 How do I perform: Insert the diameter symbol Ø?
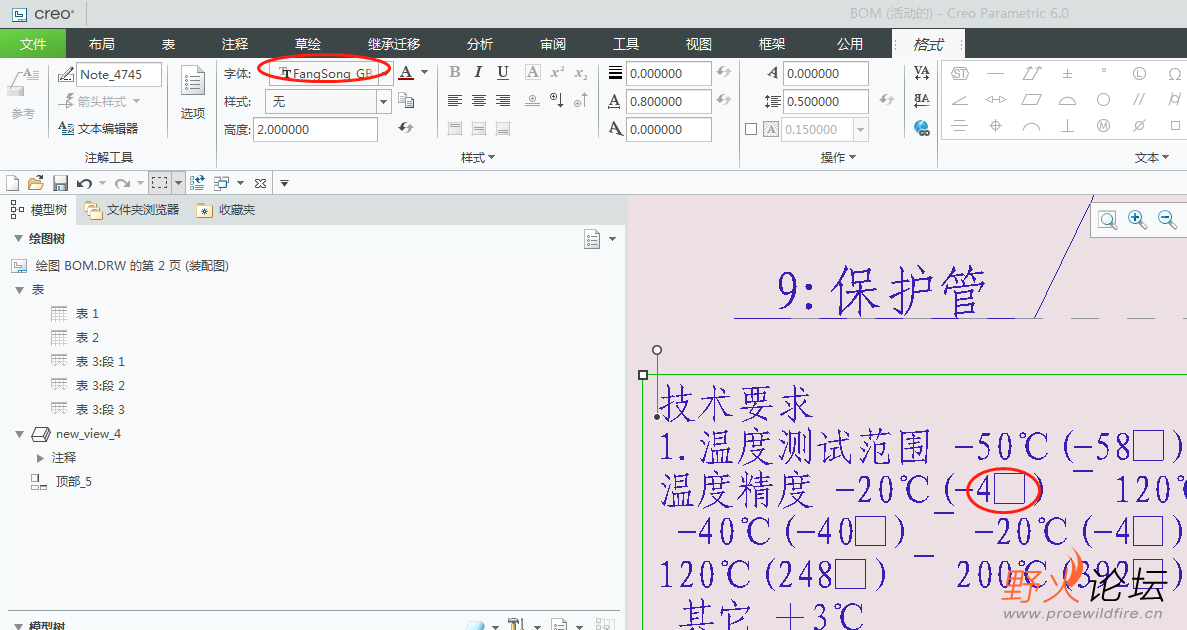1139,126
